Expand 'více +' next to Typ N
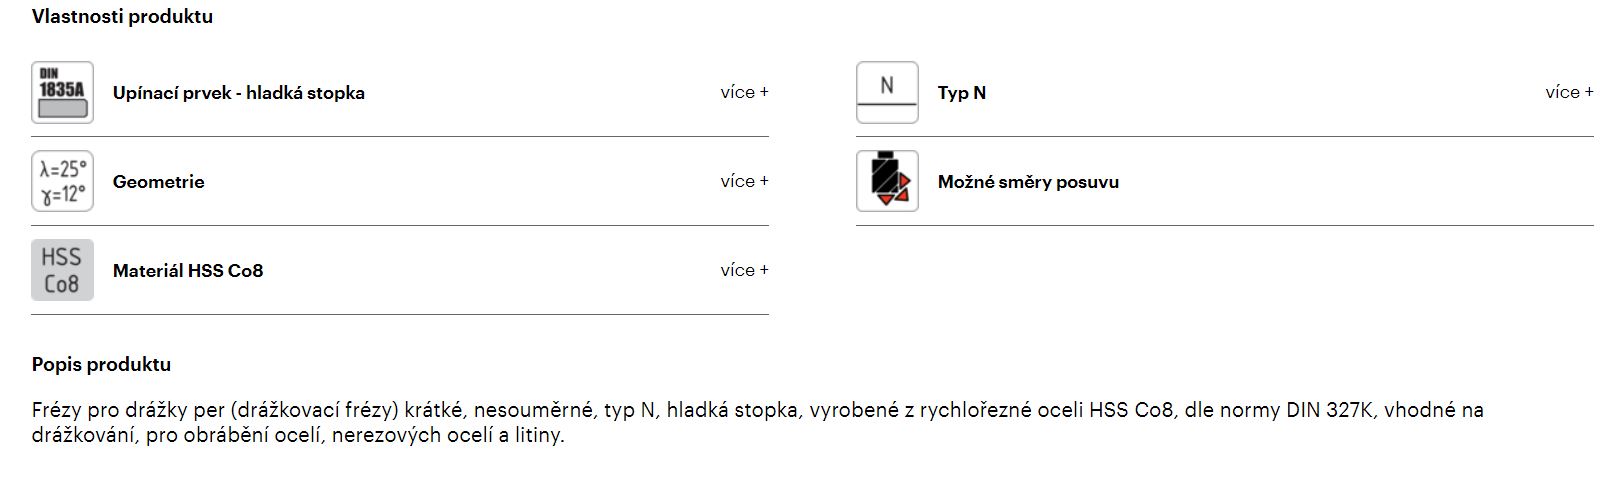 [1569, 92]
